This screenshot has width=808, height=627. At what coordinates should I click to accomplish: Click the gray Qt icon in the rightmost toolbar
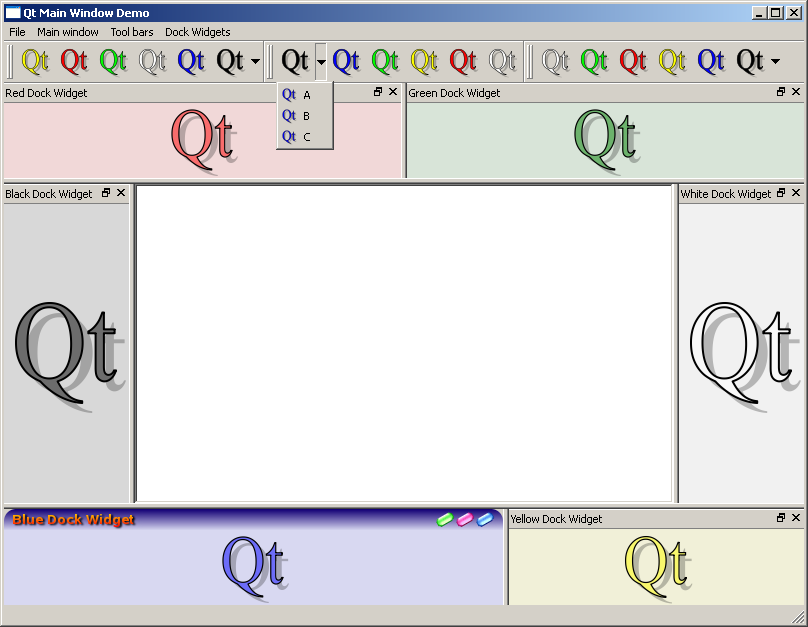tap(555, 61)
